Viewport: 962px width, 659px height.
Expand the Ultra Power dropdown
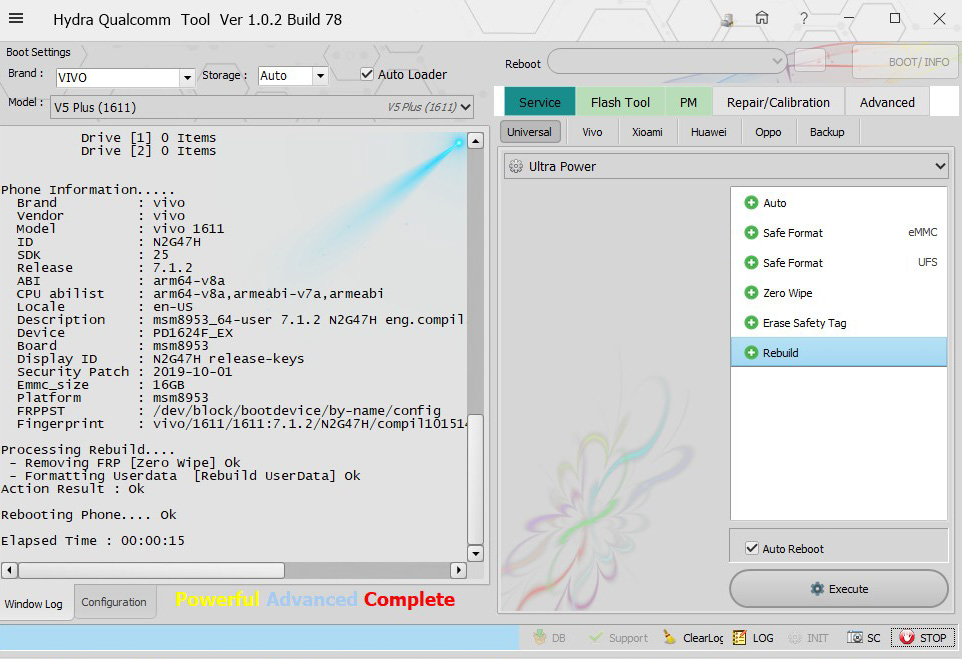[938, 166]
